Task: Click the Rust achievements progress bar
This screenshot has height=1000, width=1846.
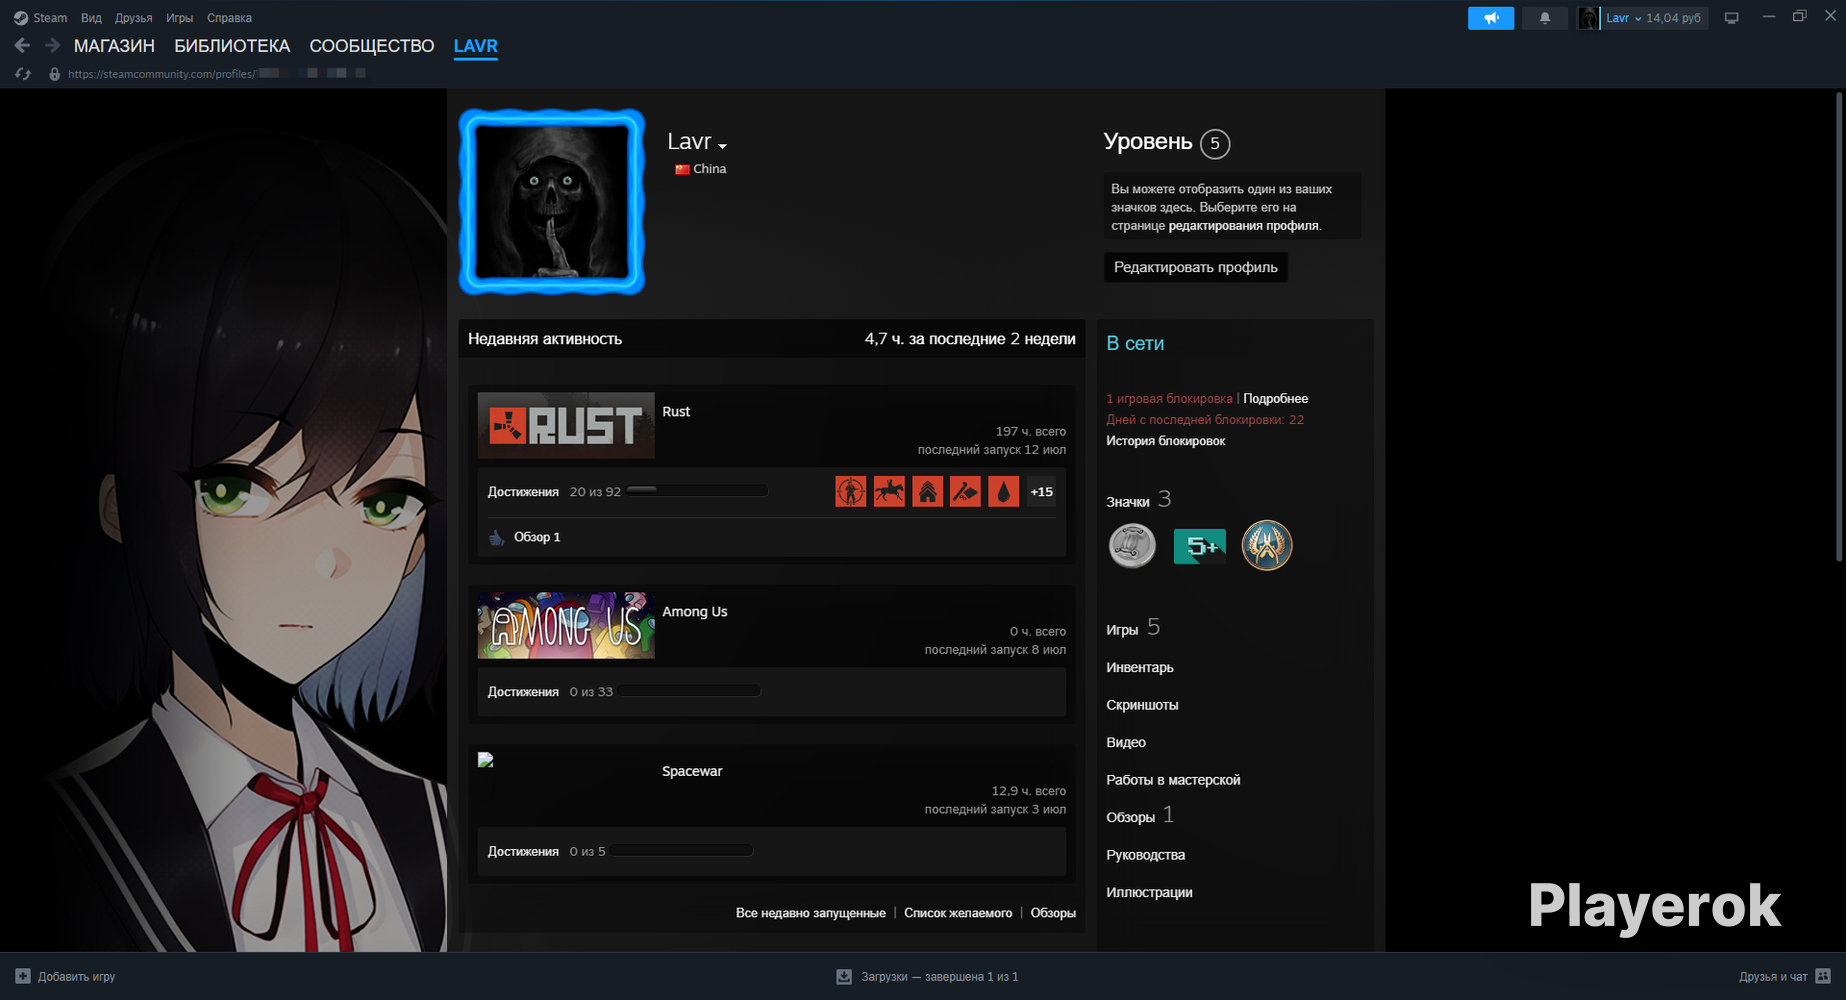Action: tap(697, 491)
